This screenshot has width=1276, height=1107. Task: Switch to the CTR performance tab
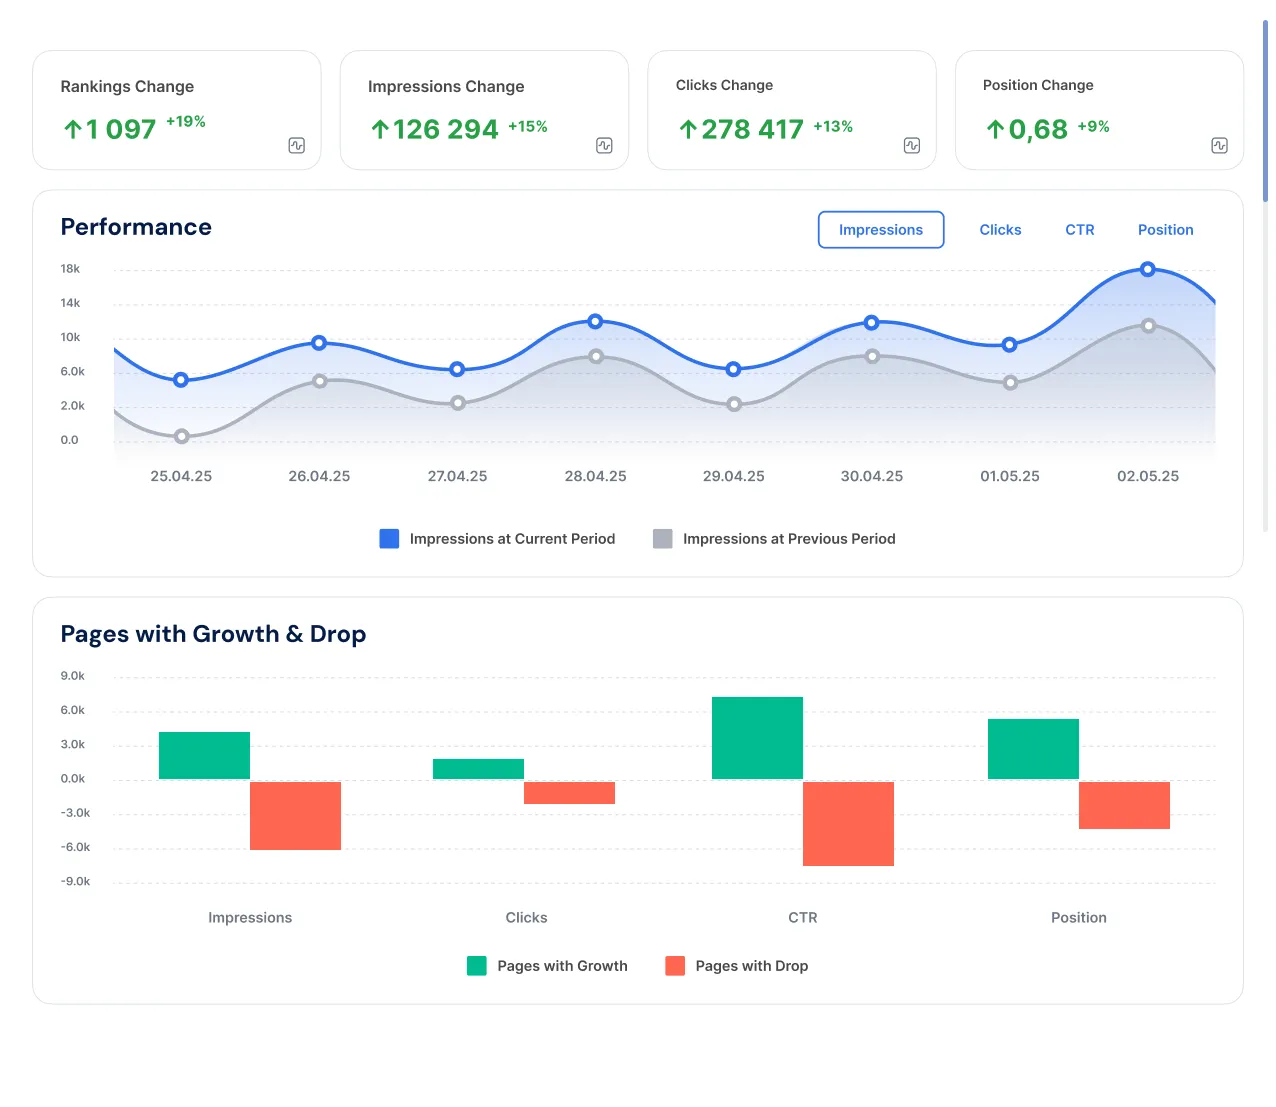pyautogui.click(x=1080, y=230)
